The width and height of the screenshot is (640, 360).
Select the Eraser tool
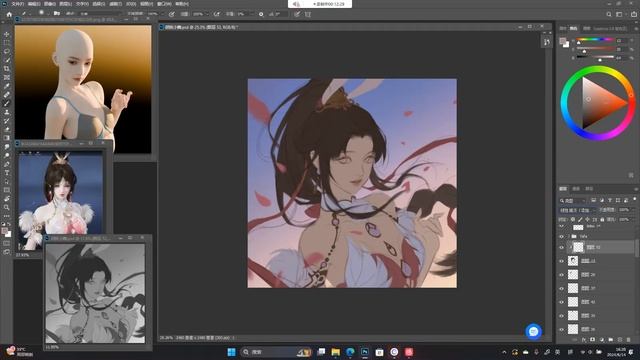[7, 129]
